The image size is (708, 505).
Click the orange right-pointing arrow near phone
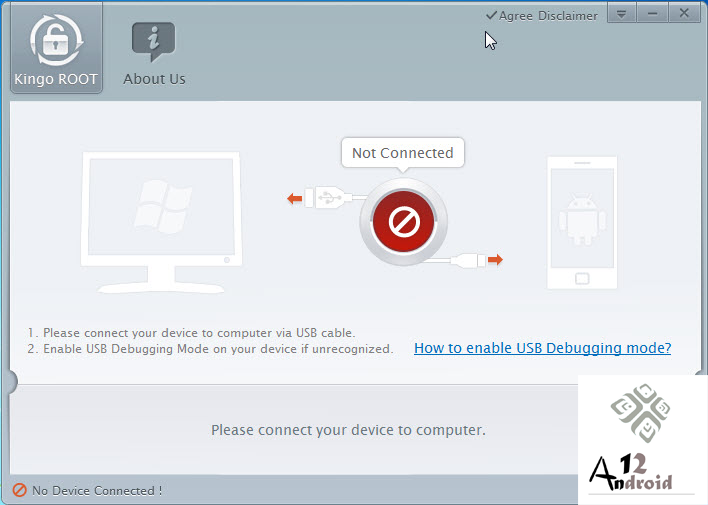[495, 260]
